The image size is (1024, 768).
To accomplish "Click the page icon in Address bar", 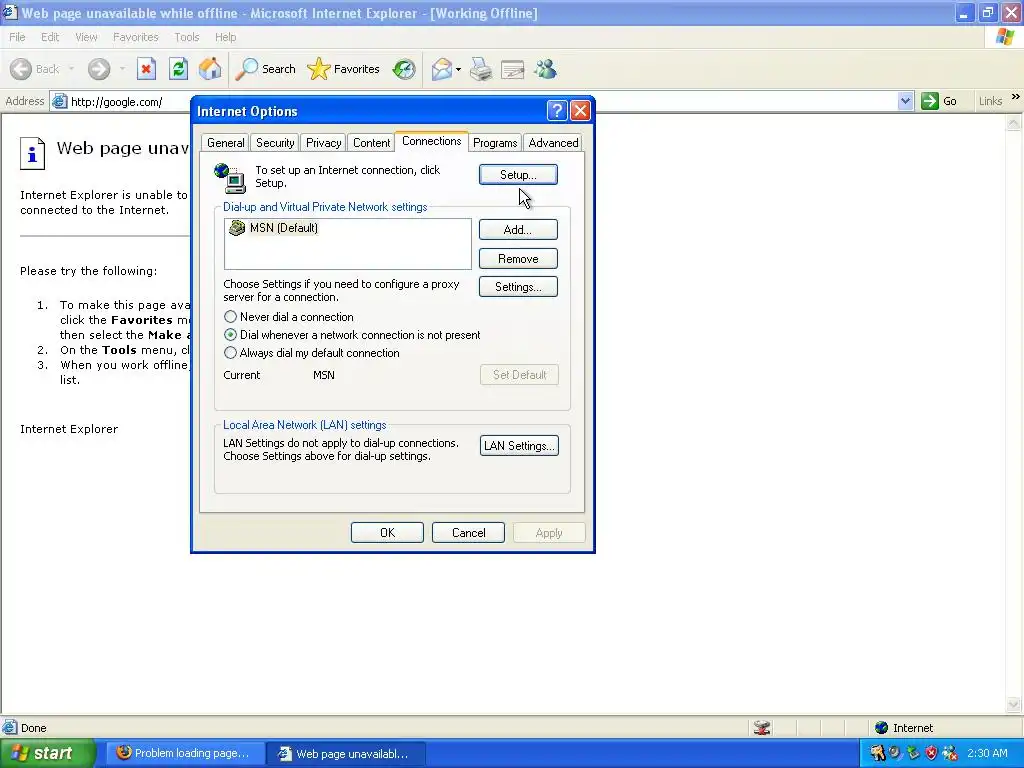I will pyautogui.click(x=59, y=101).
